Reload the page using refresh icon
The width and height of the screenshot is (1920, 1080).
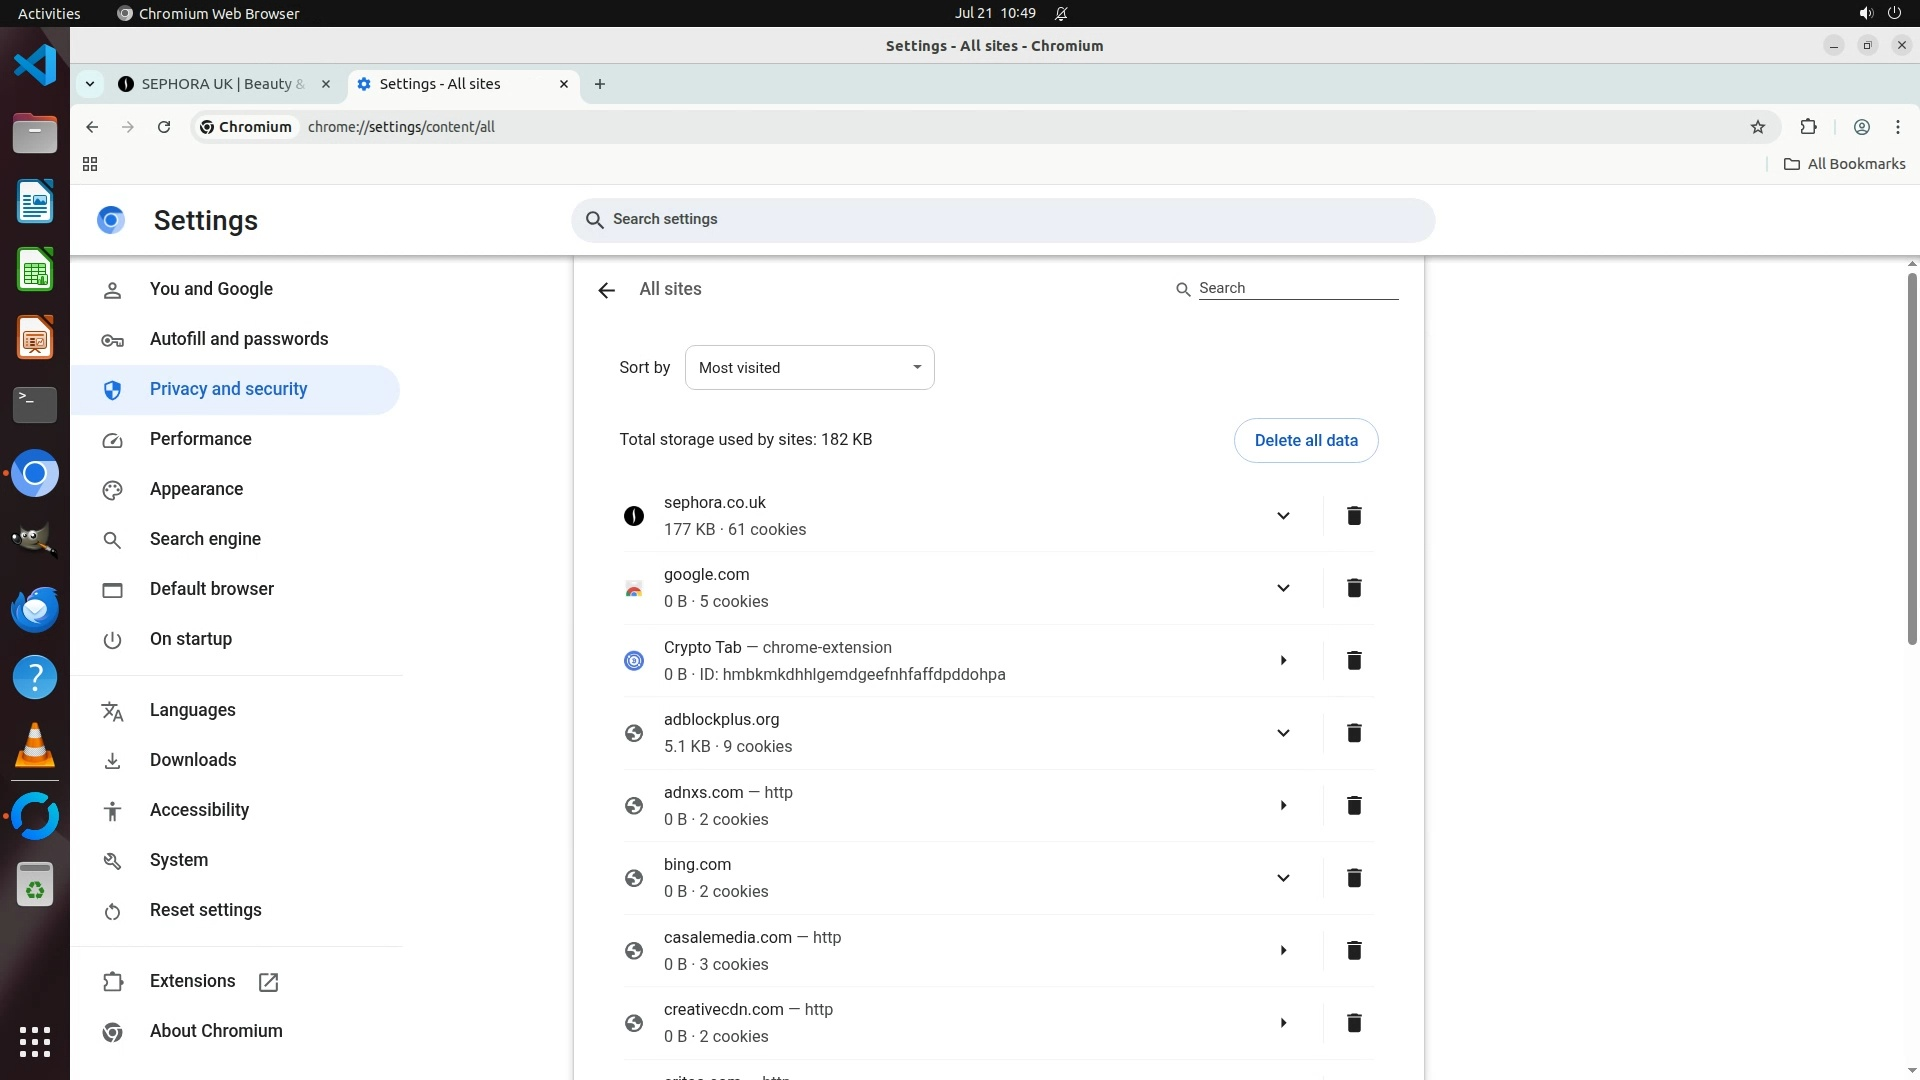pos(164,127)
